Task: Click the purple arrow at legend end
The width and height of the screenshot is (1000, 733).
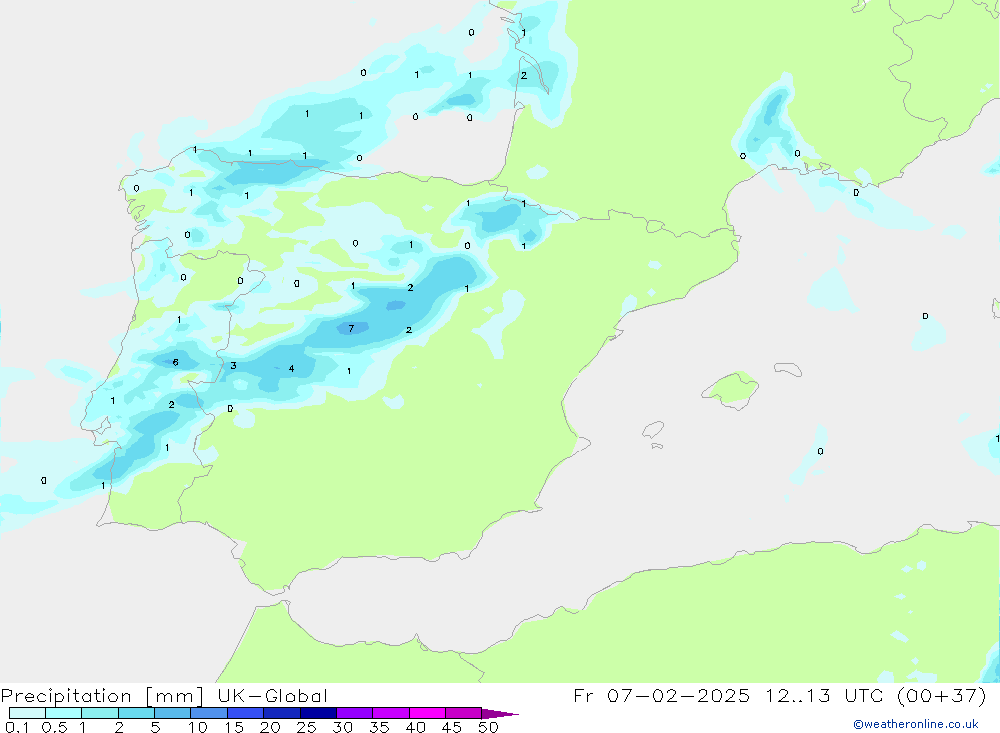Action: coord(500,714)
